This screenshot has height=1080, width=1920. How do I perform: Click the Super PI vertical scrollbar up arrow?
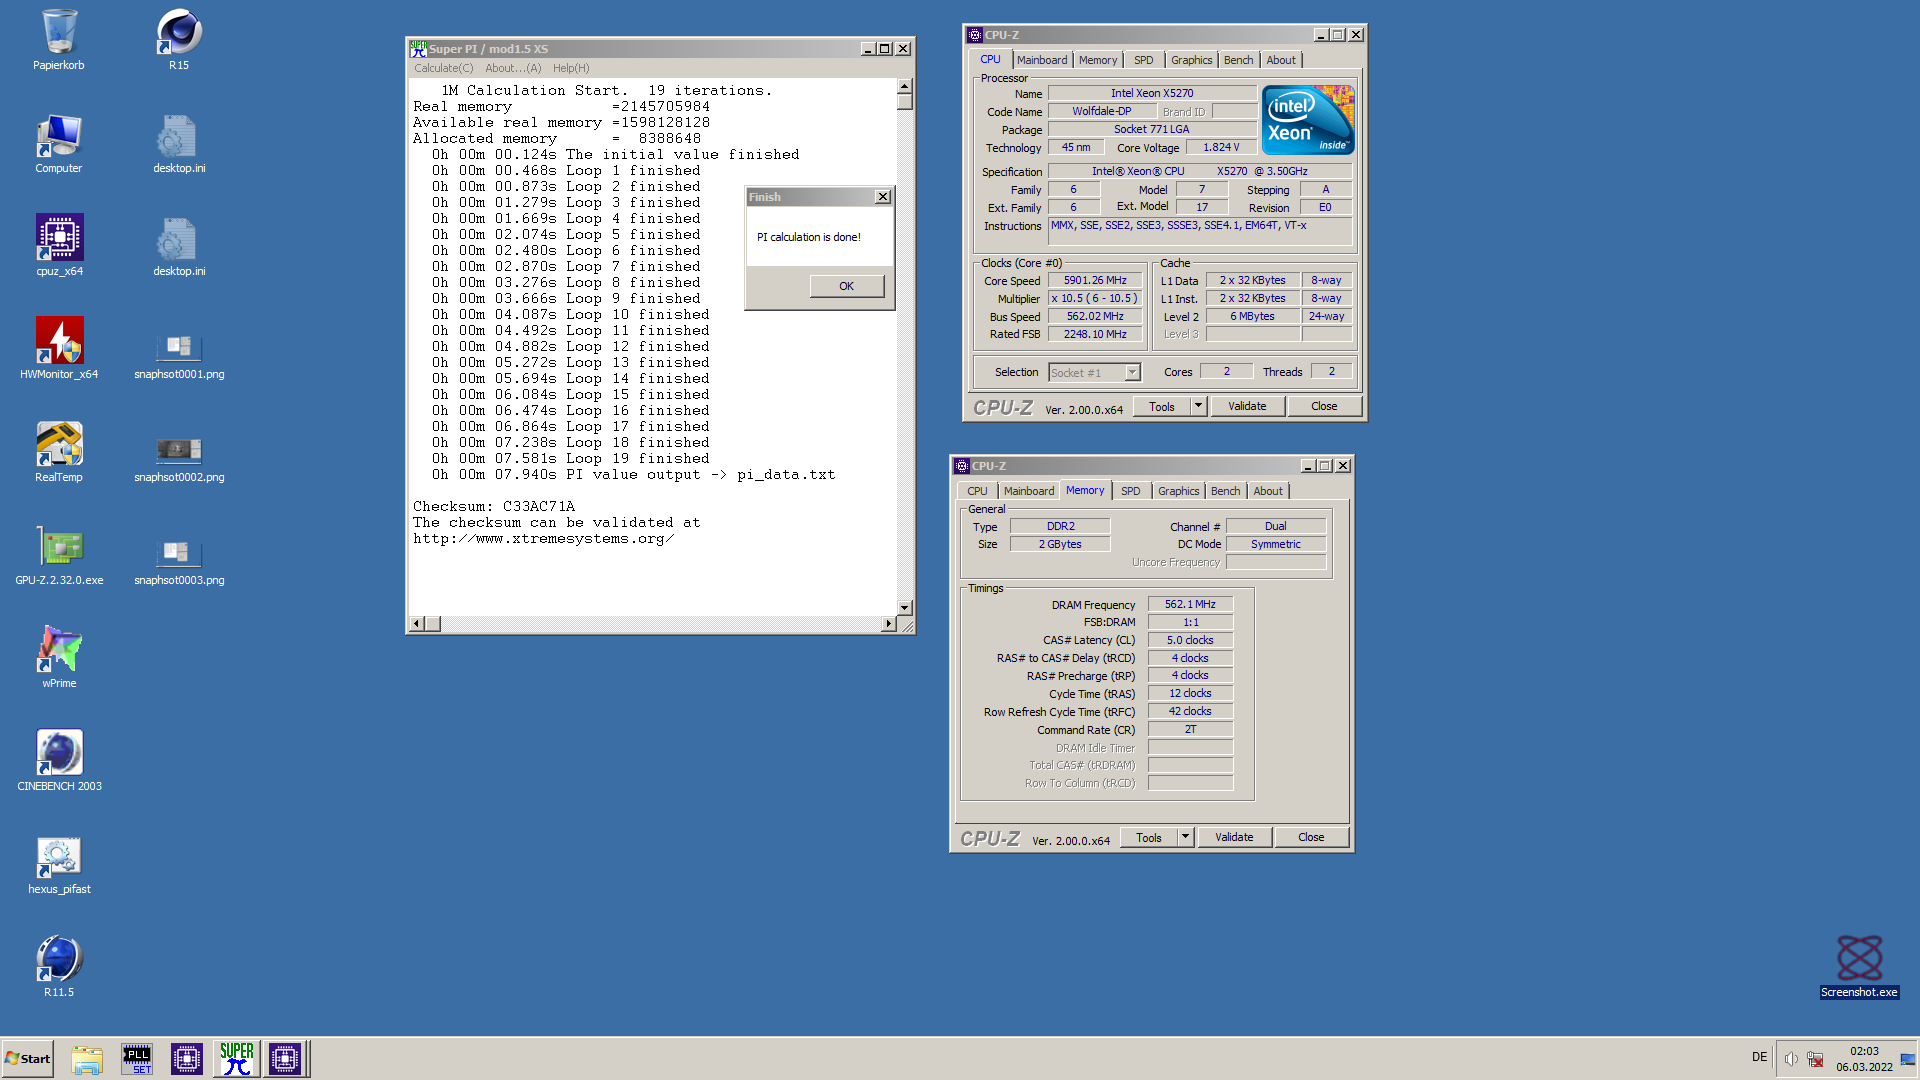tap(905, 87)
